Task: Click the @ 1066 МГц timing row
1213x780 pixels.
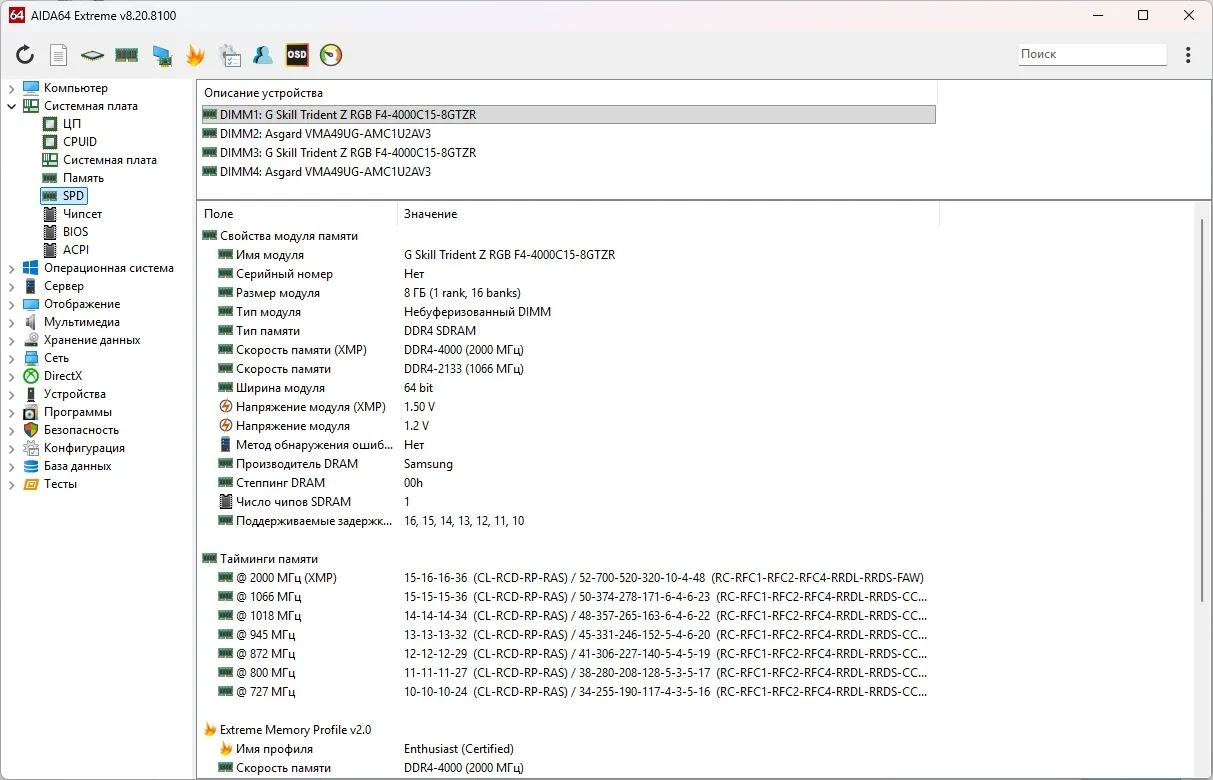Action: 568,597
